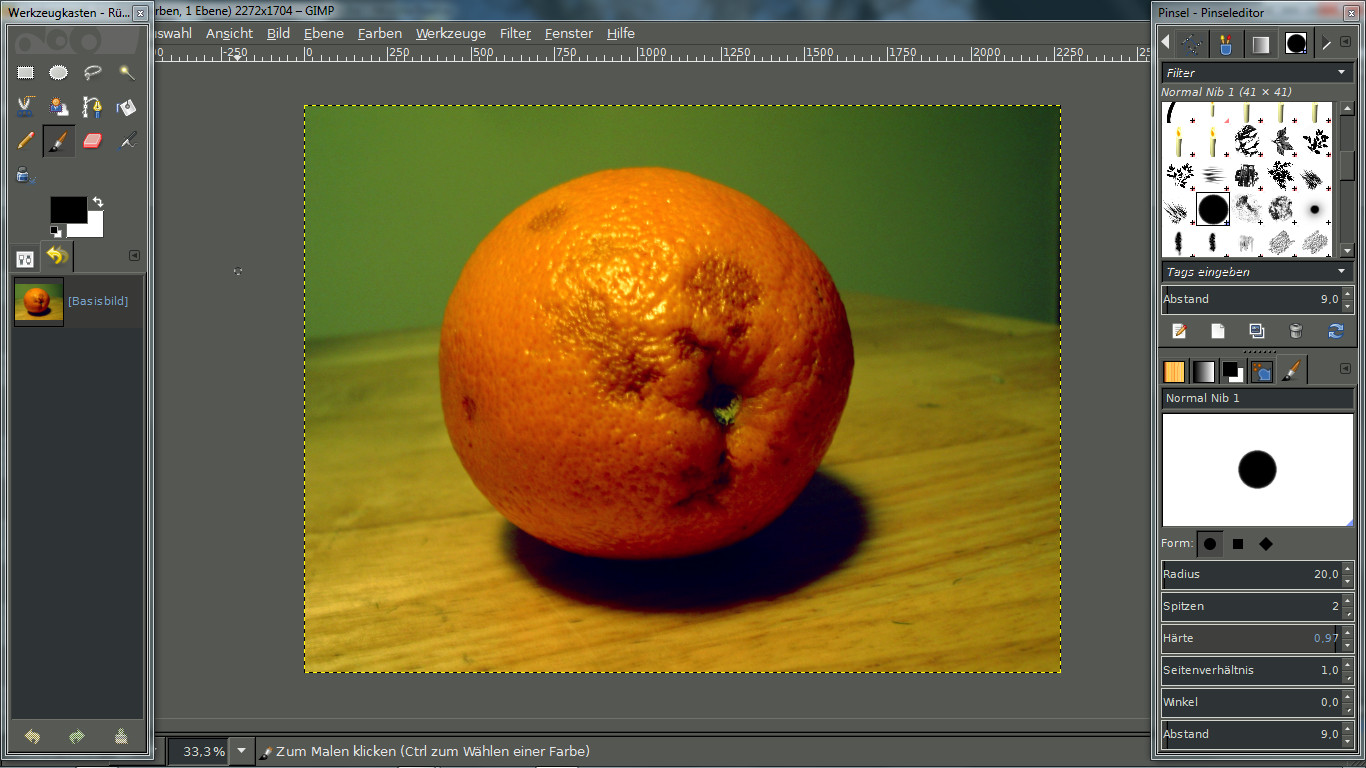Click the undo arrow in history panel

click(x=32, y=736)
